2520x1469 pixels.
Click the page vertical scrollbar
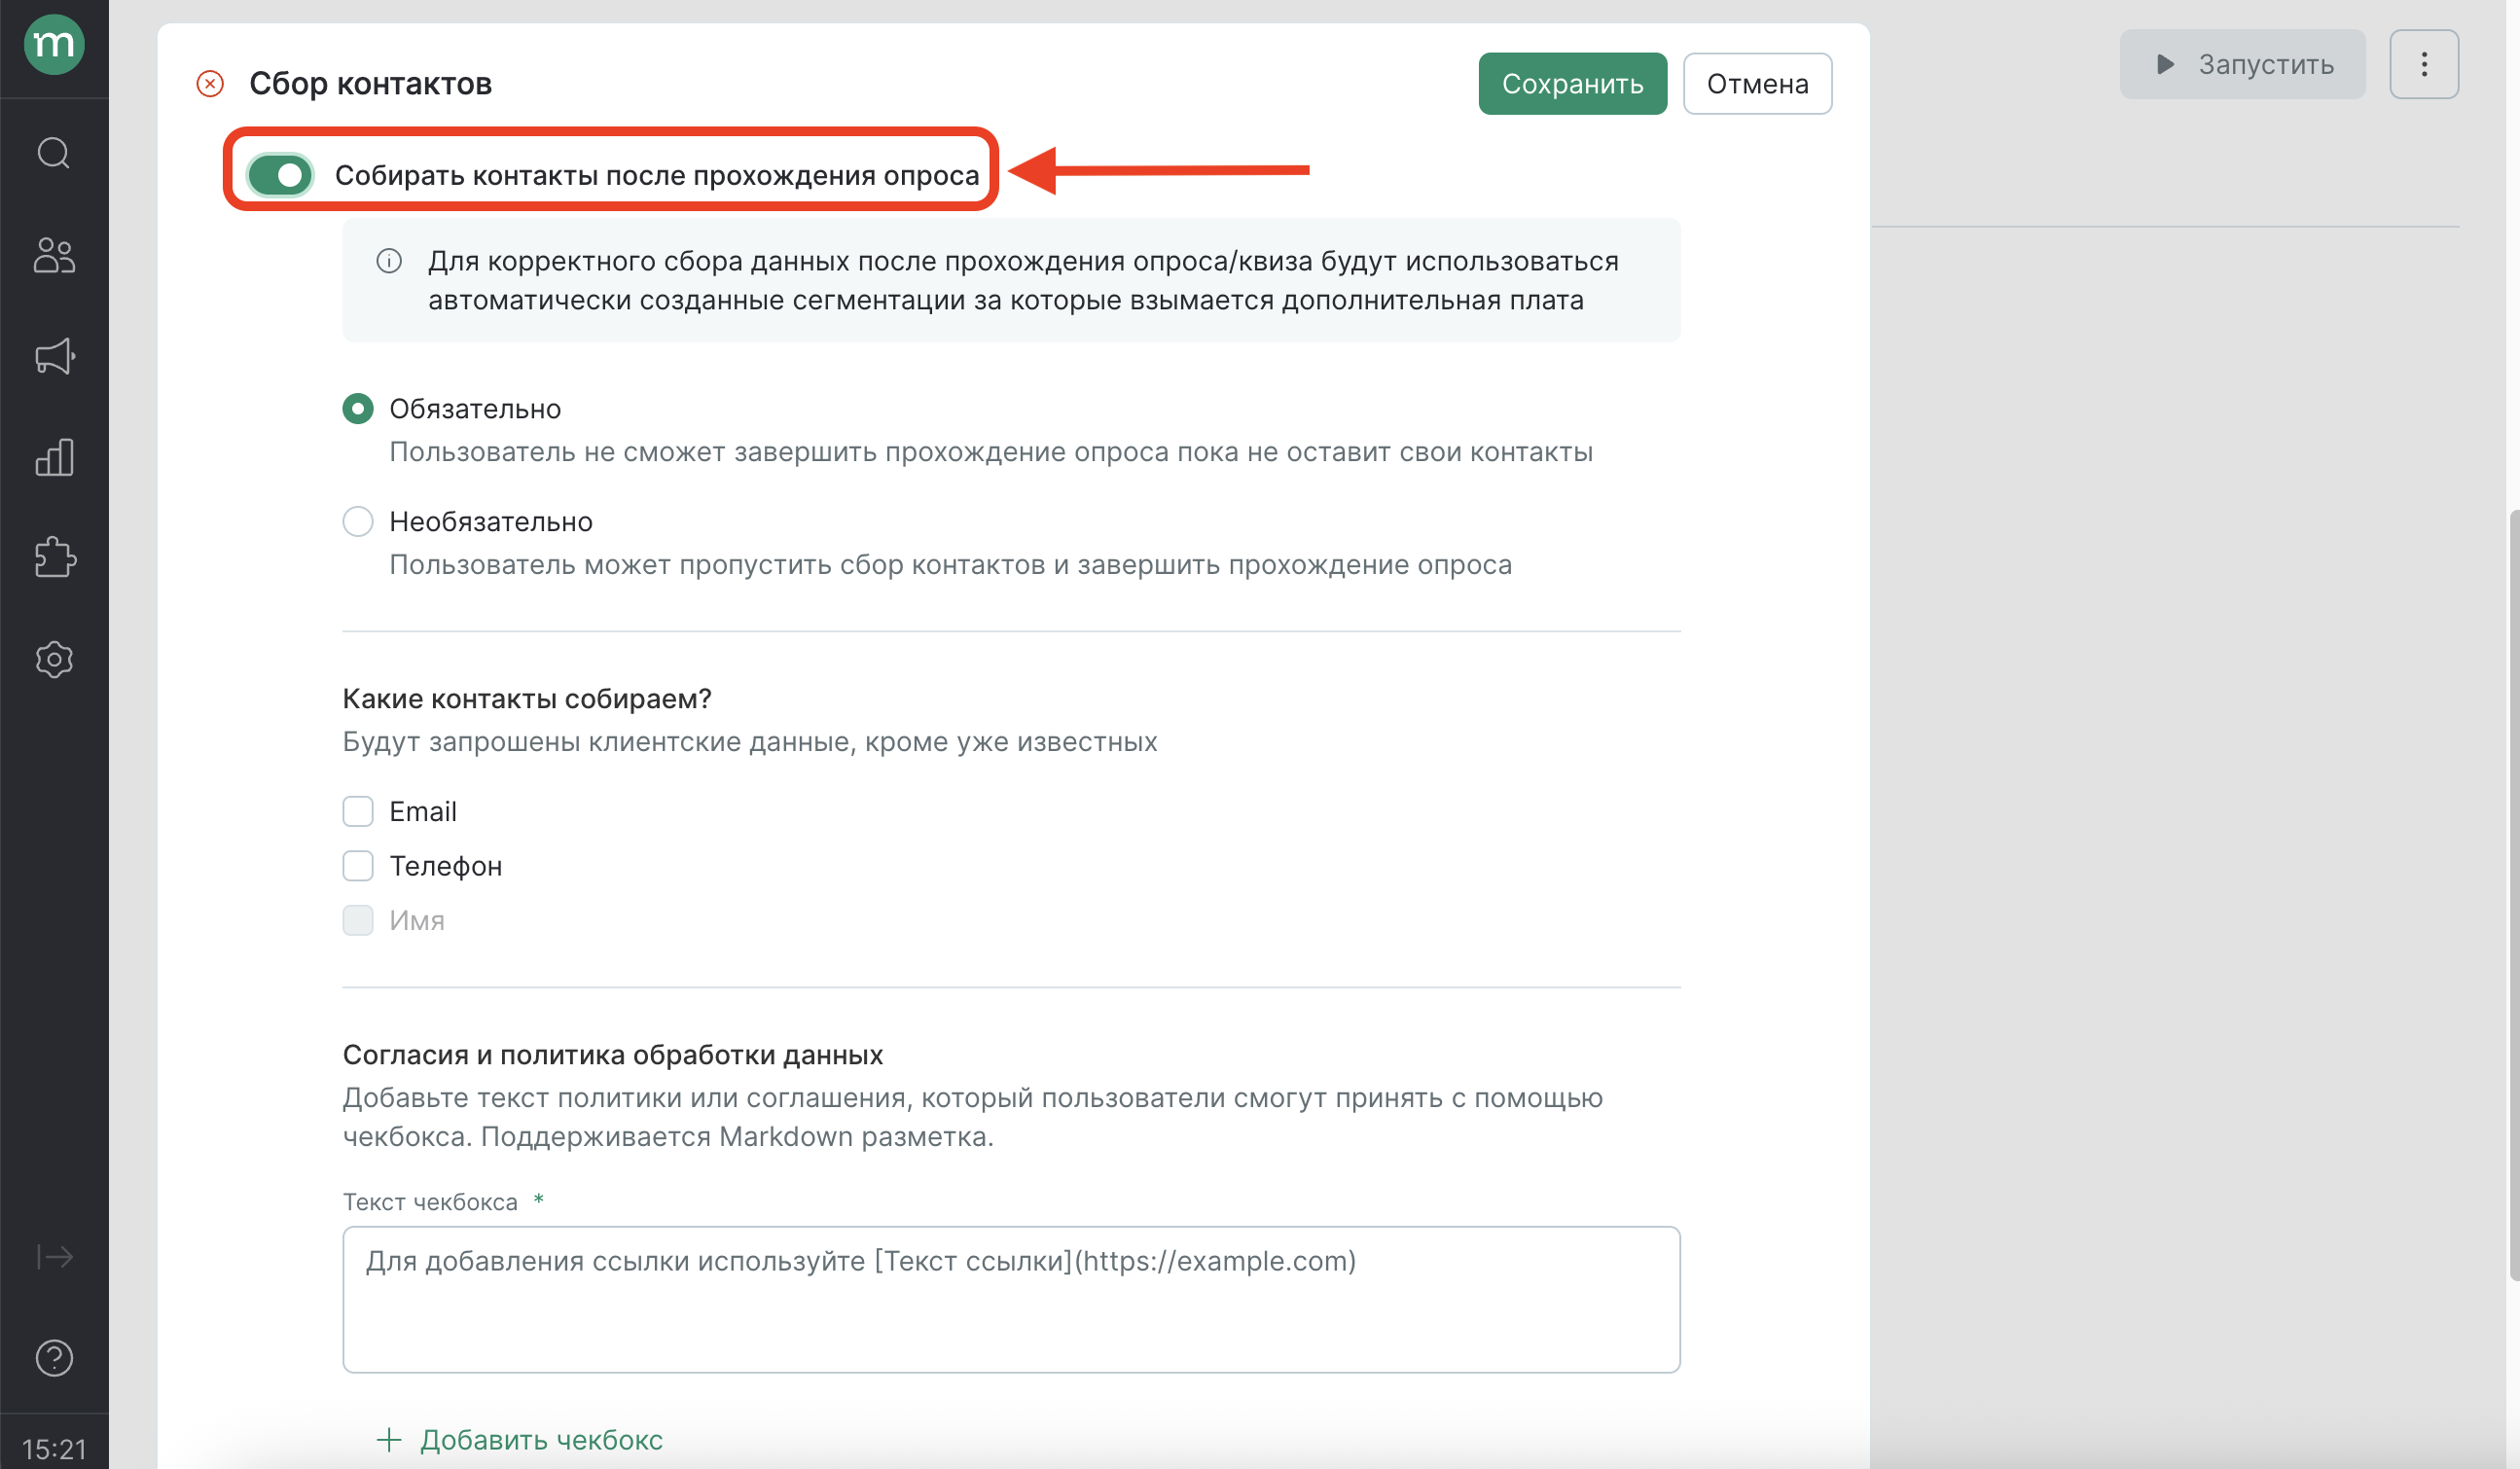pyautogui.click(x=2513, y=895)
